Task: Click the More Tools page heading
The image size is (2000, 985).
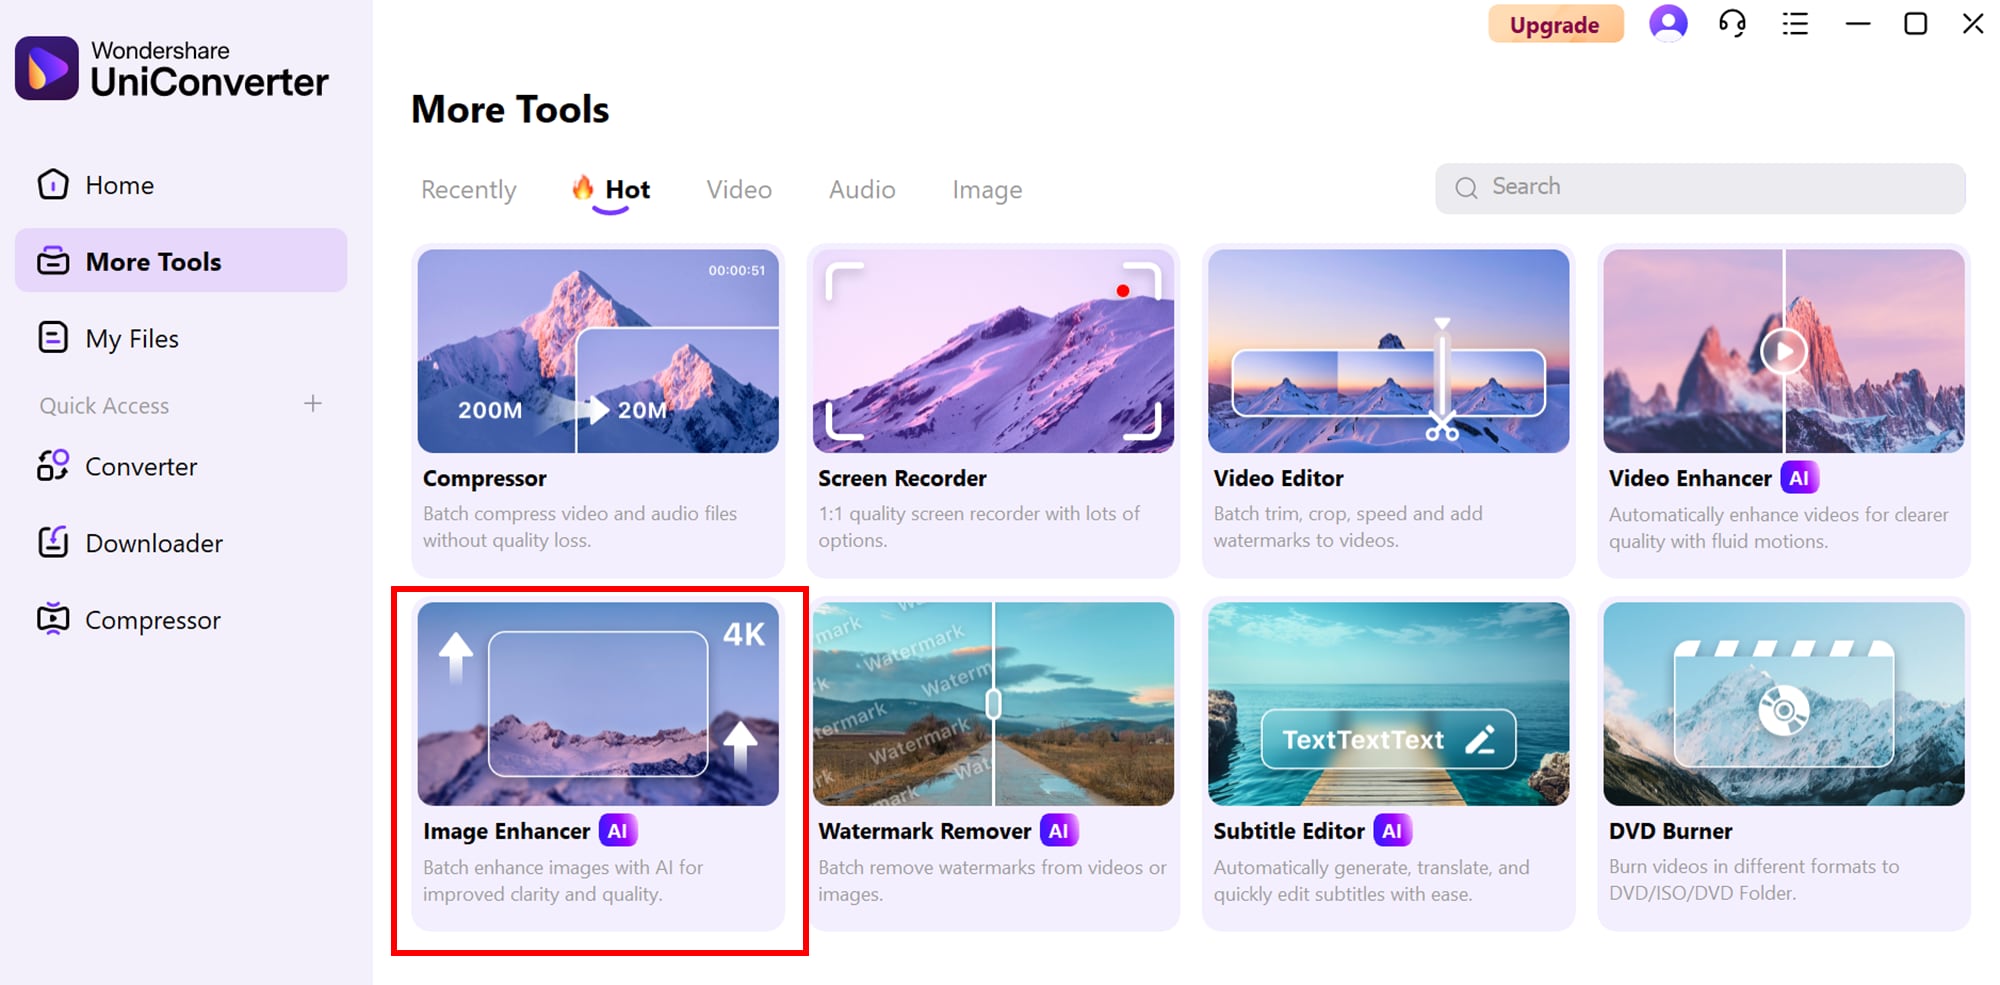Action: (x=510, y=109)
